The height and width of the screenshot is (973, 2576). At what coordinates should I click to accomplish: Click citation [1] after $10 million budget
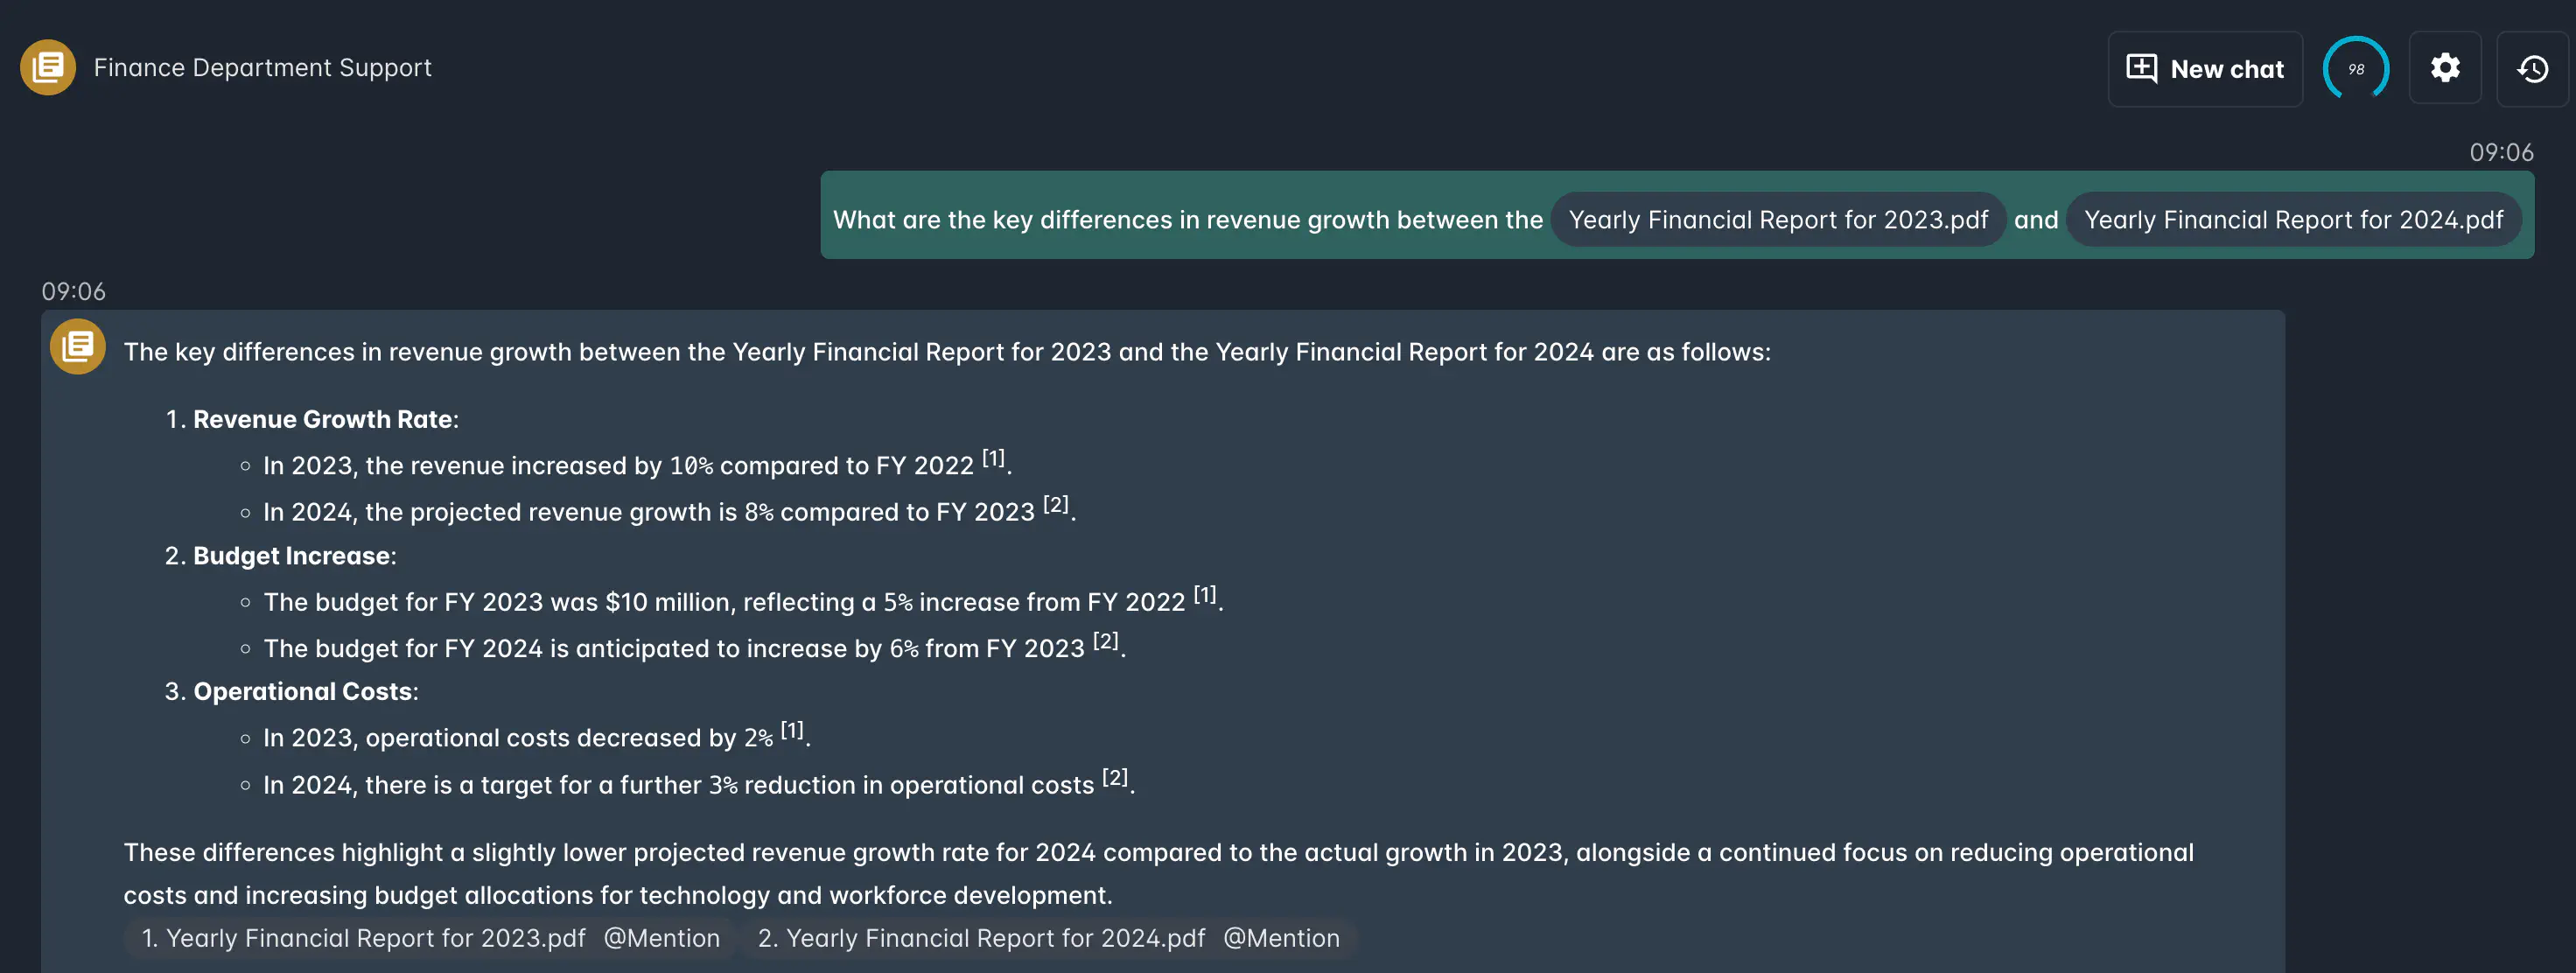pyautogui.click(x=1205, y=594)
